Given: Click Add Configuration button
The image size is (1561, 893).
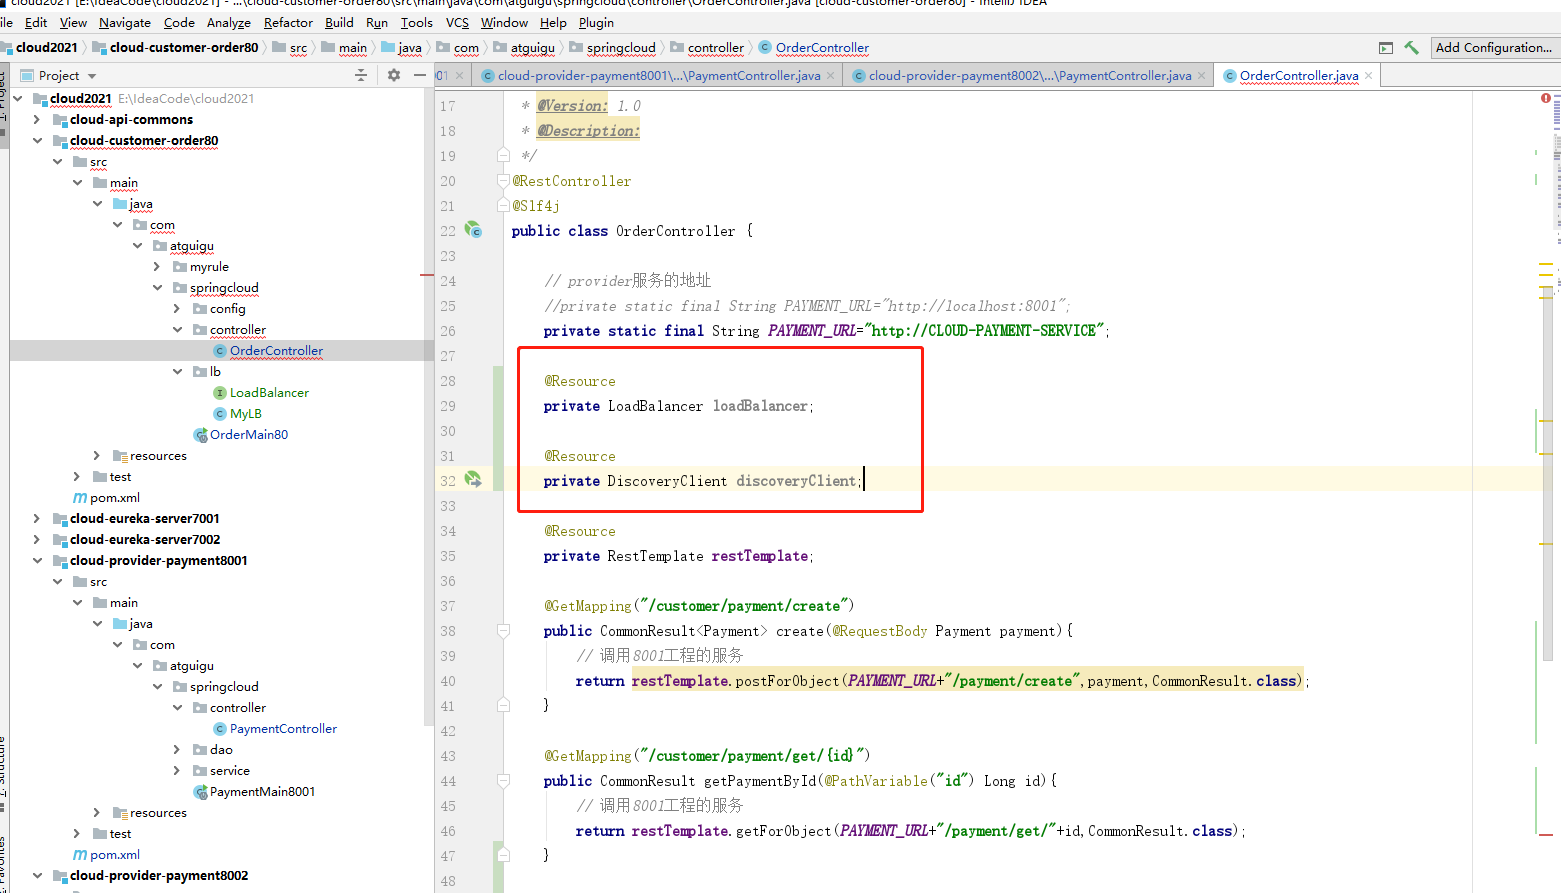Looking at the screenshot, I should (x=1494, y=47).
